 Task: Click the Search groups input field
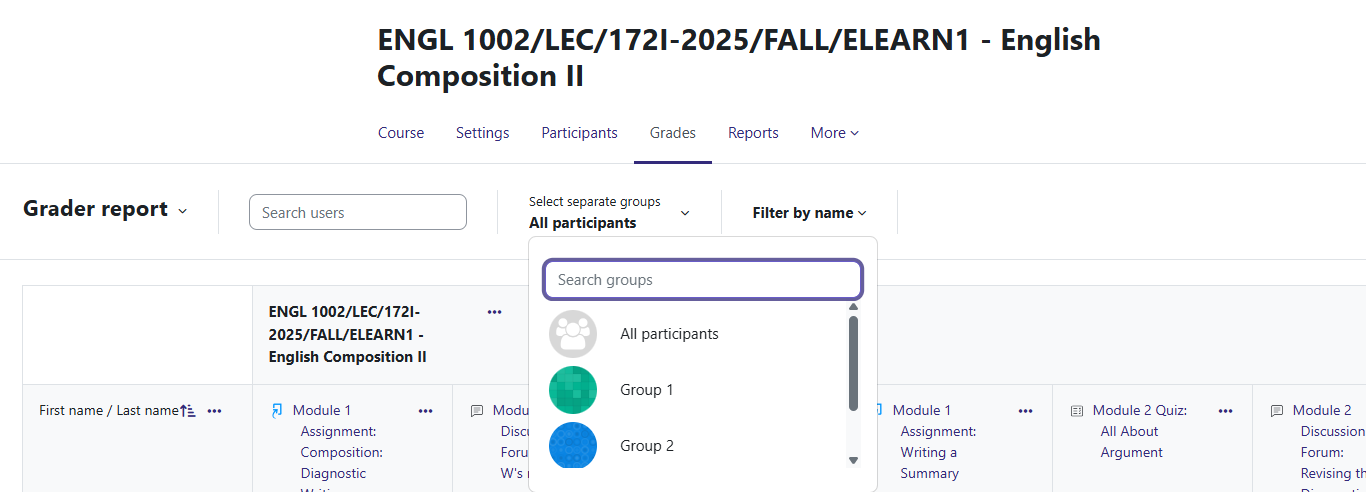[703, 280]
